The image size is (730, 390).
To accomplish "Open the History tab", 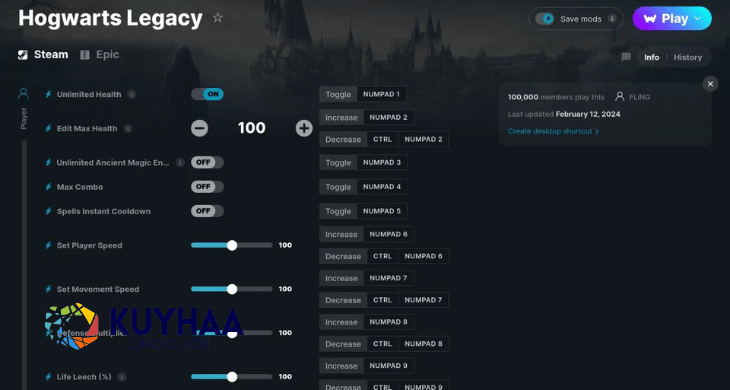I will (688, 57).
